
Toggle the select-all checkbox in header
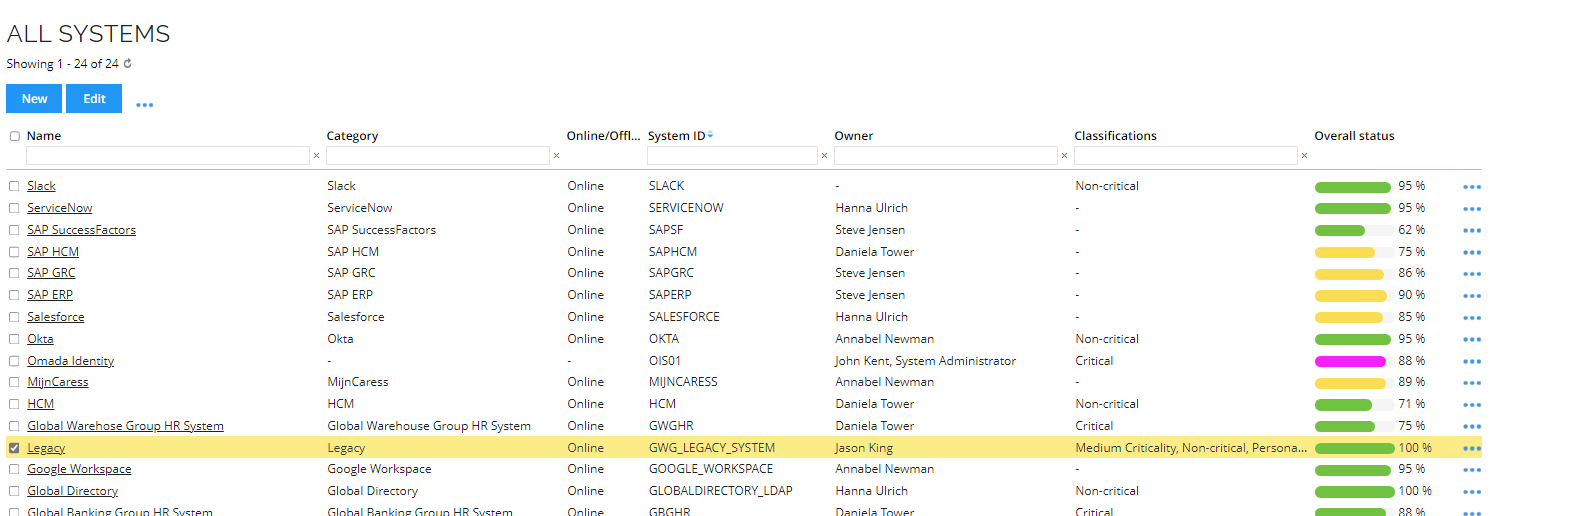click(14, 136)
